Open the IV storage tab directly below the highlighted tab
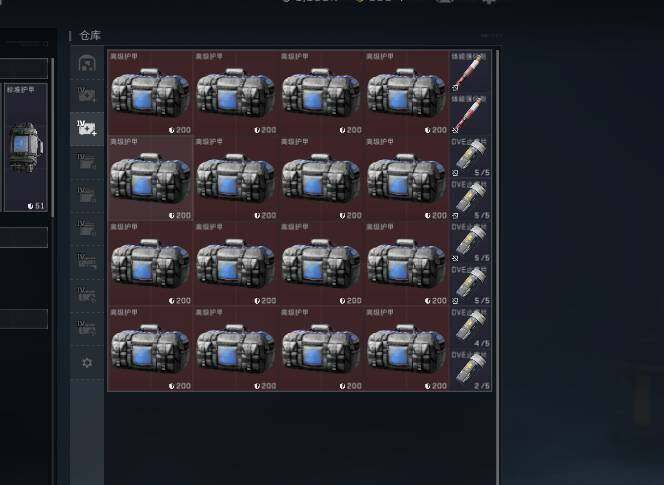This screenshot has width=664, height=485. coord(87,162)
